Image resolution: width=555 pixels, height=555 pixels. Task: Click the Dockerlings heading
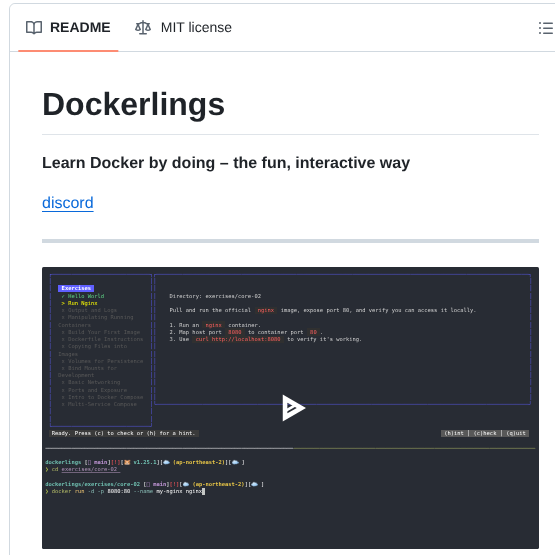click(x=133, y=104)
